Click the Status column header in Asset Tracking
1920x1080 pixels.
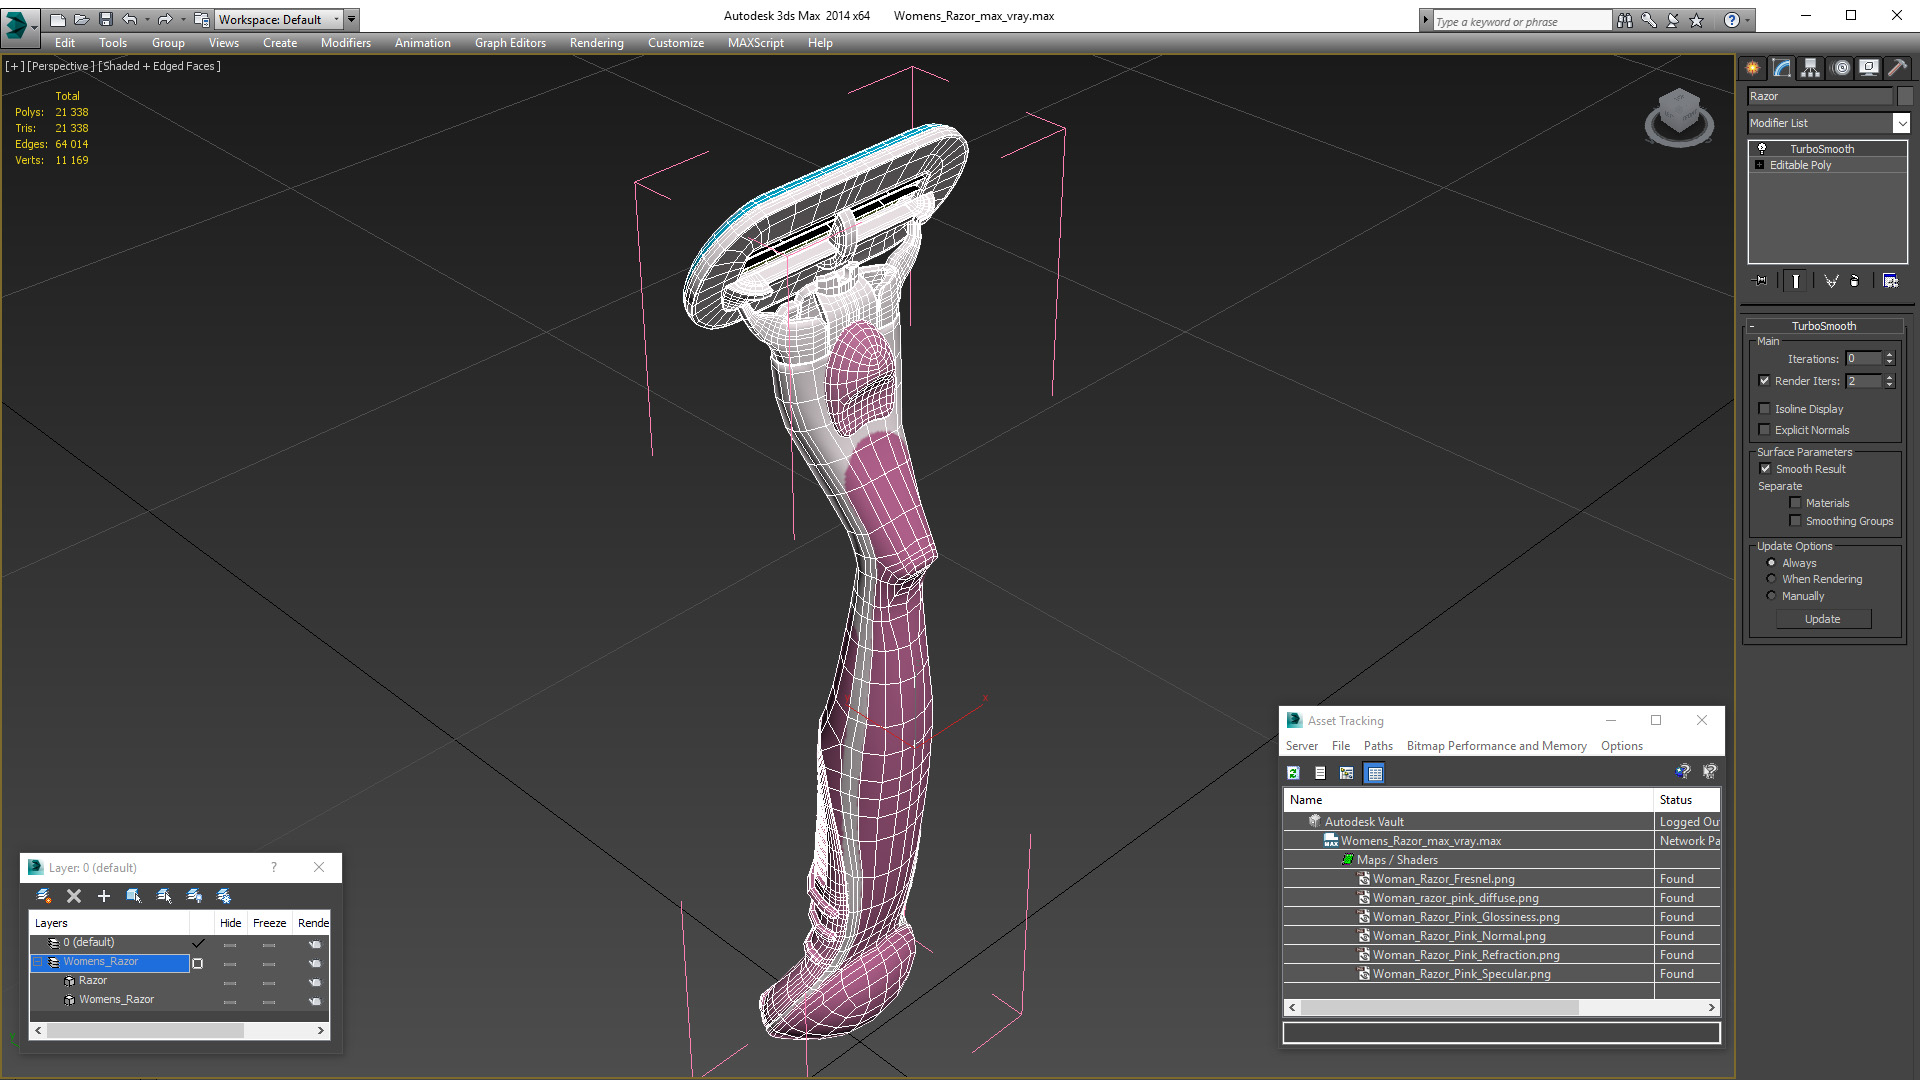[1686, 800]
